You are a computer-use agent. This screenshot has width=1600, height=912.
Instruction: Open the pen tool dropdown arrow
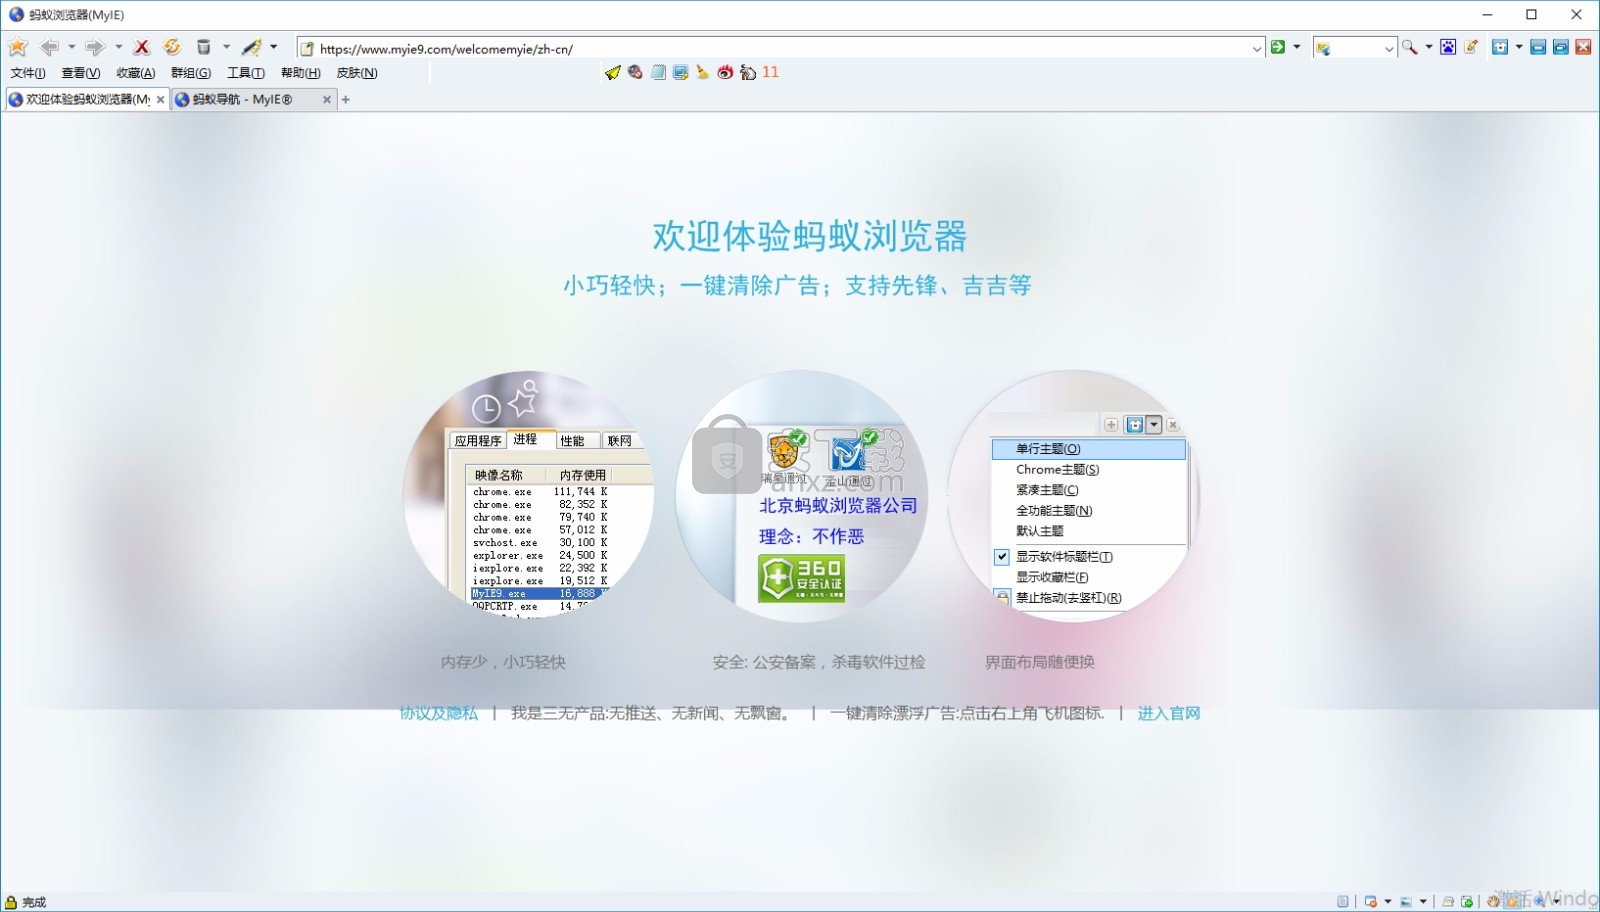click(x=273, y=47)
